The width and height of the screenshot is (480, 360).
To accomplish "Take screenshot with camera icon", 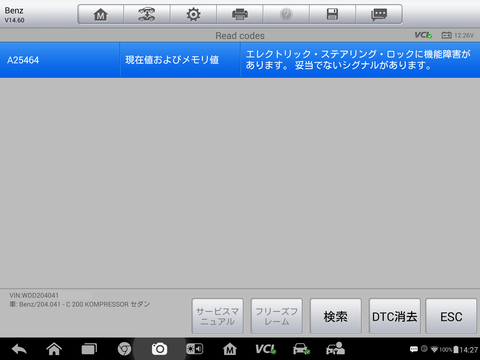I will [x=159, y=349].
